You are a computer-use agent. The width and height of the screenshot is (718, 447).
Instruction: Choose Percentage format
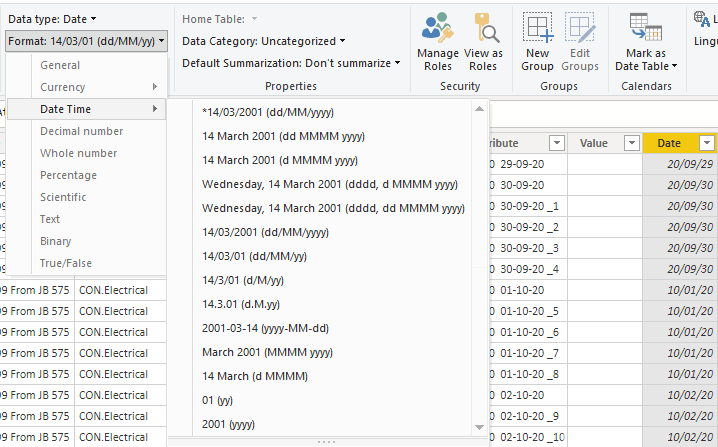point(87,175)
